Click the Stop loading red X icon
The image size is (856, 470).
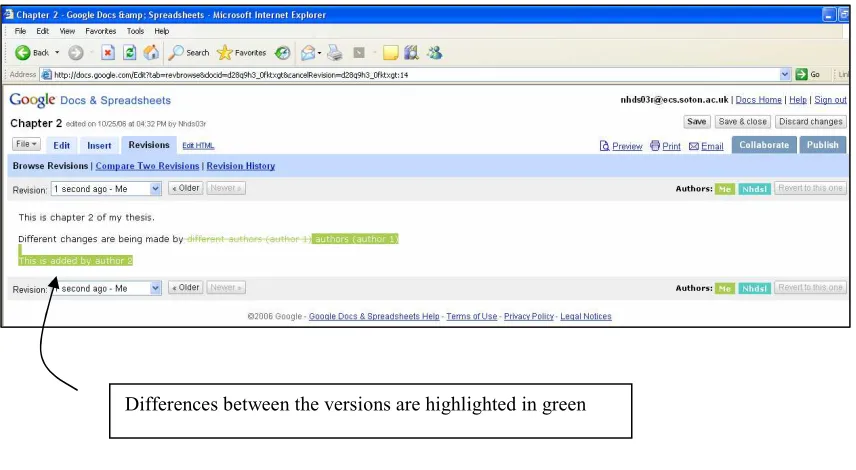[108, 52]
